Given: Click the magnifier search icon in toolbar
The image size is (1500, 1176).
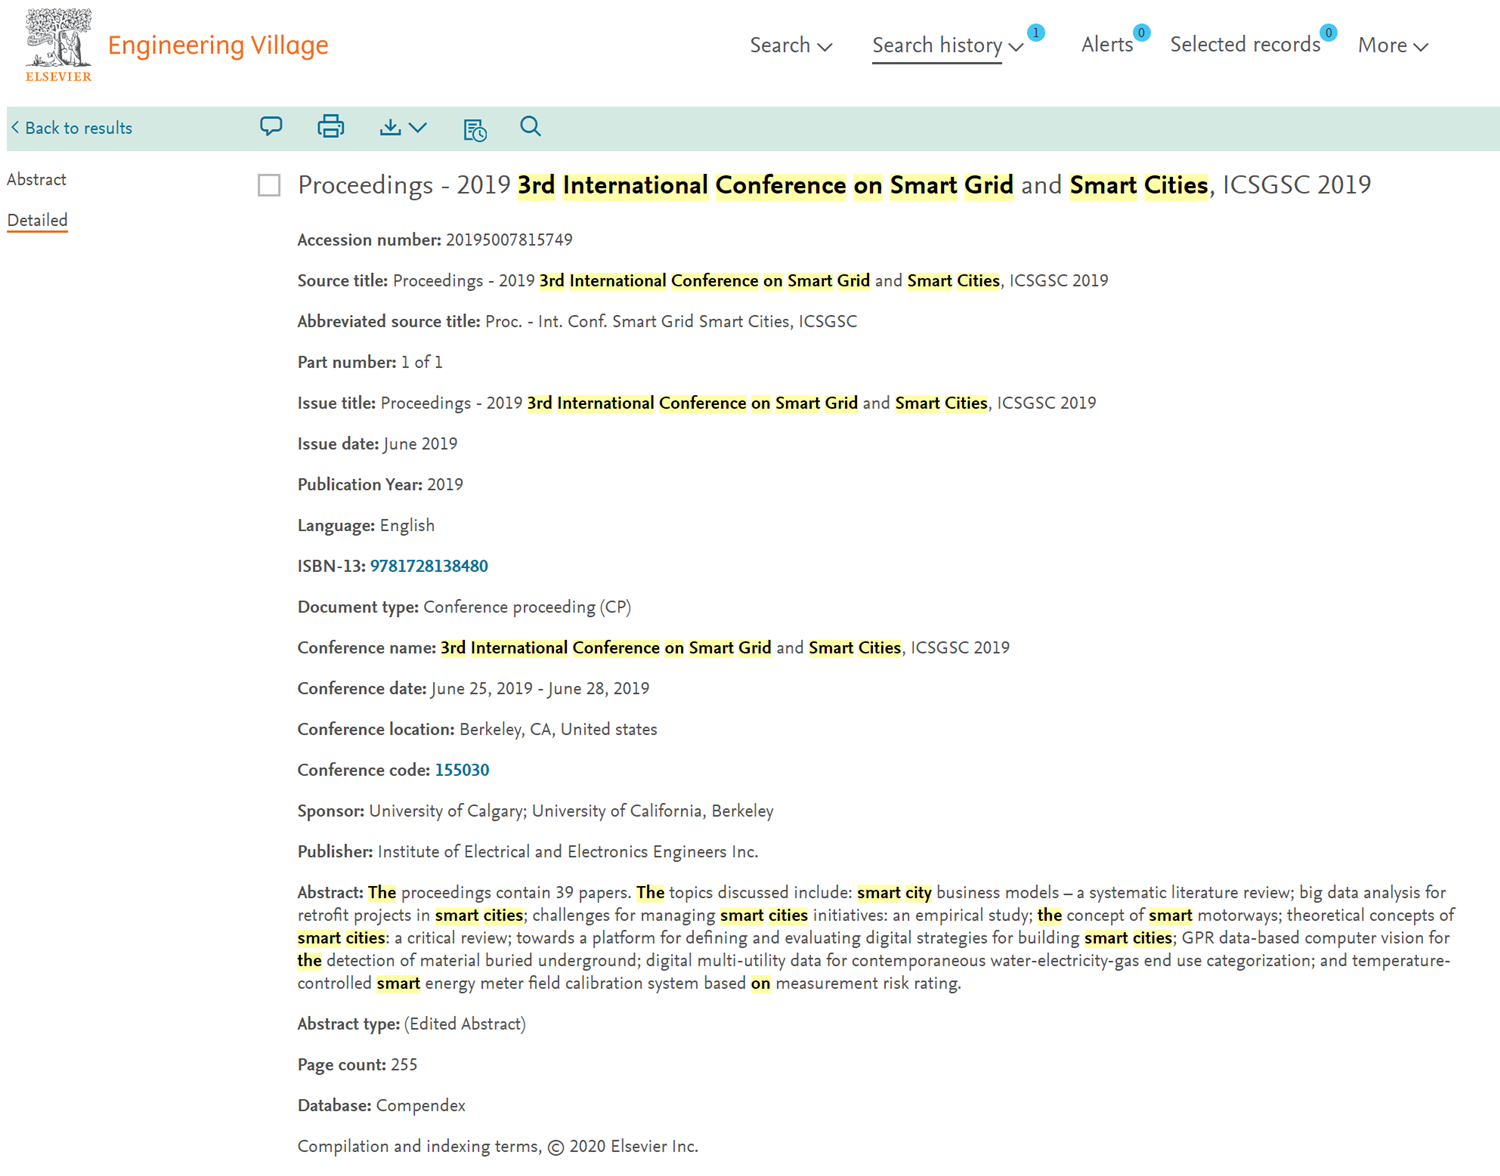Looking at the screenshot, I should [x=530, y=126].
